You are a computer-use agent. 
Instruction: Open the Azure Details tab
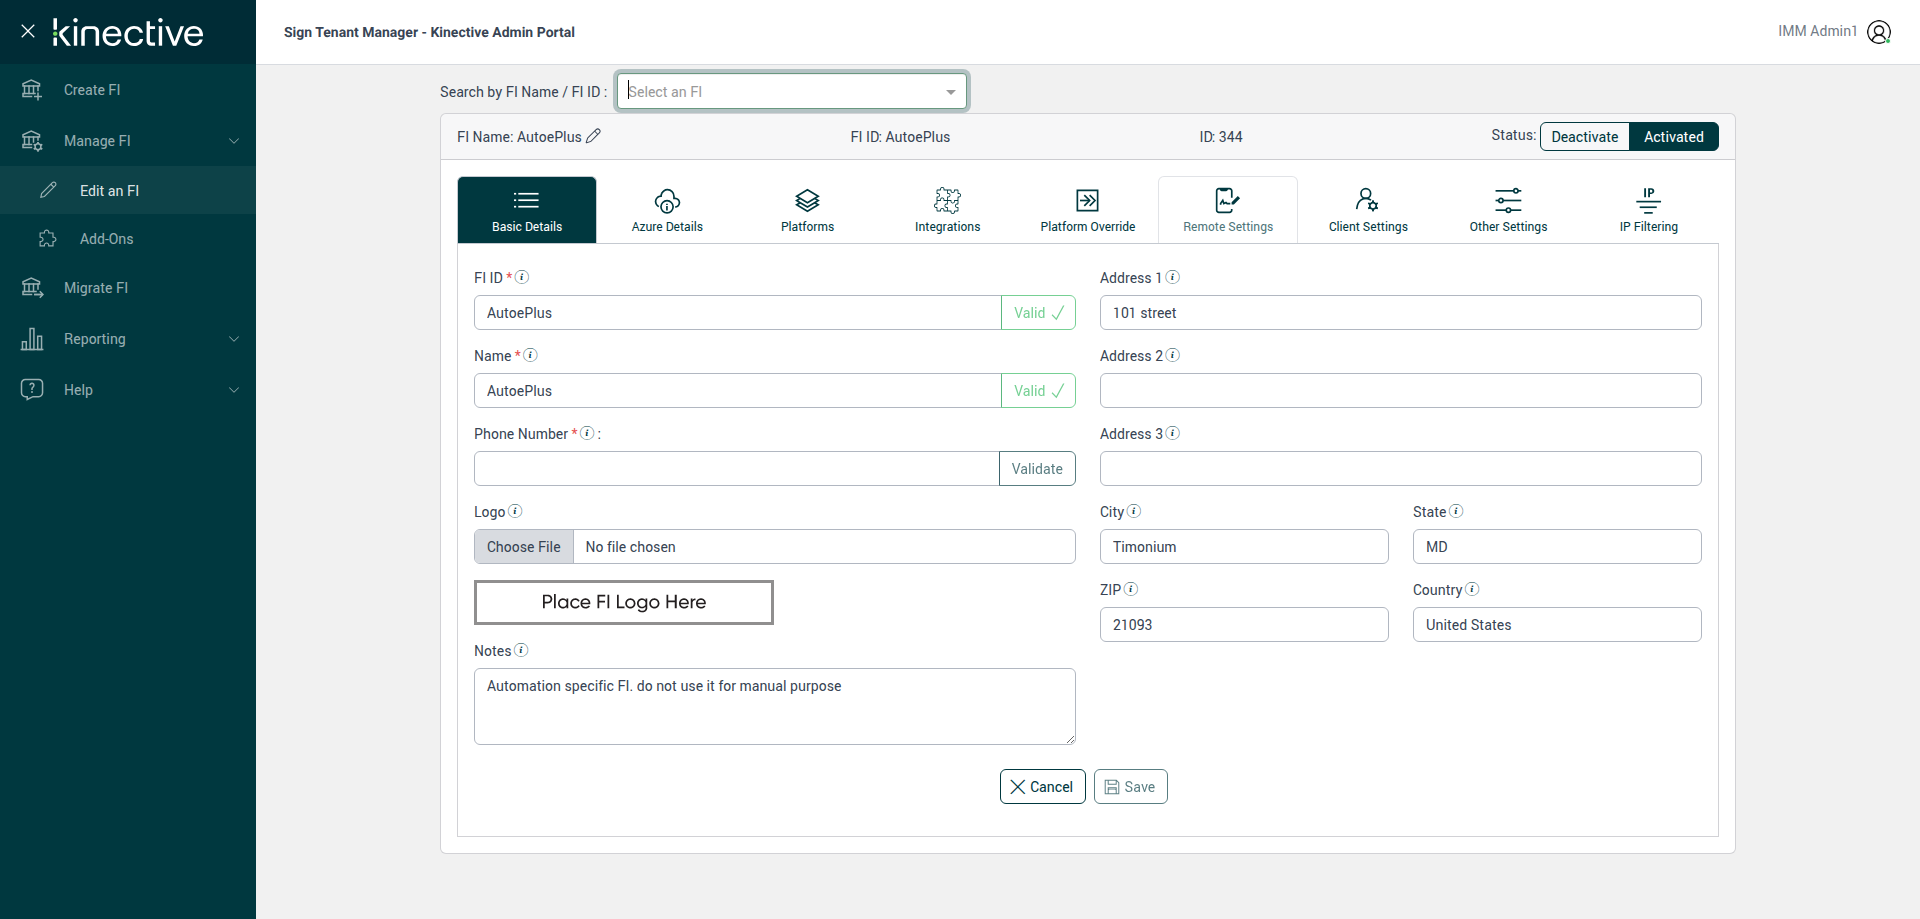click(x=667, y=210)
